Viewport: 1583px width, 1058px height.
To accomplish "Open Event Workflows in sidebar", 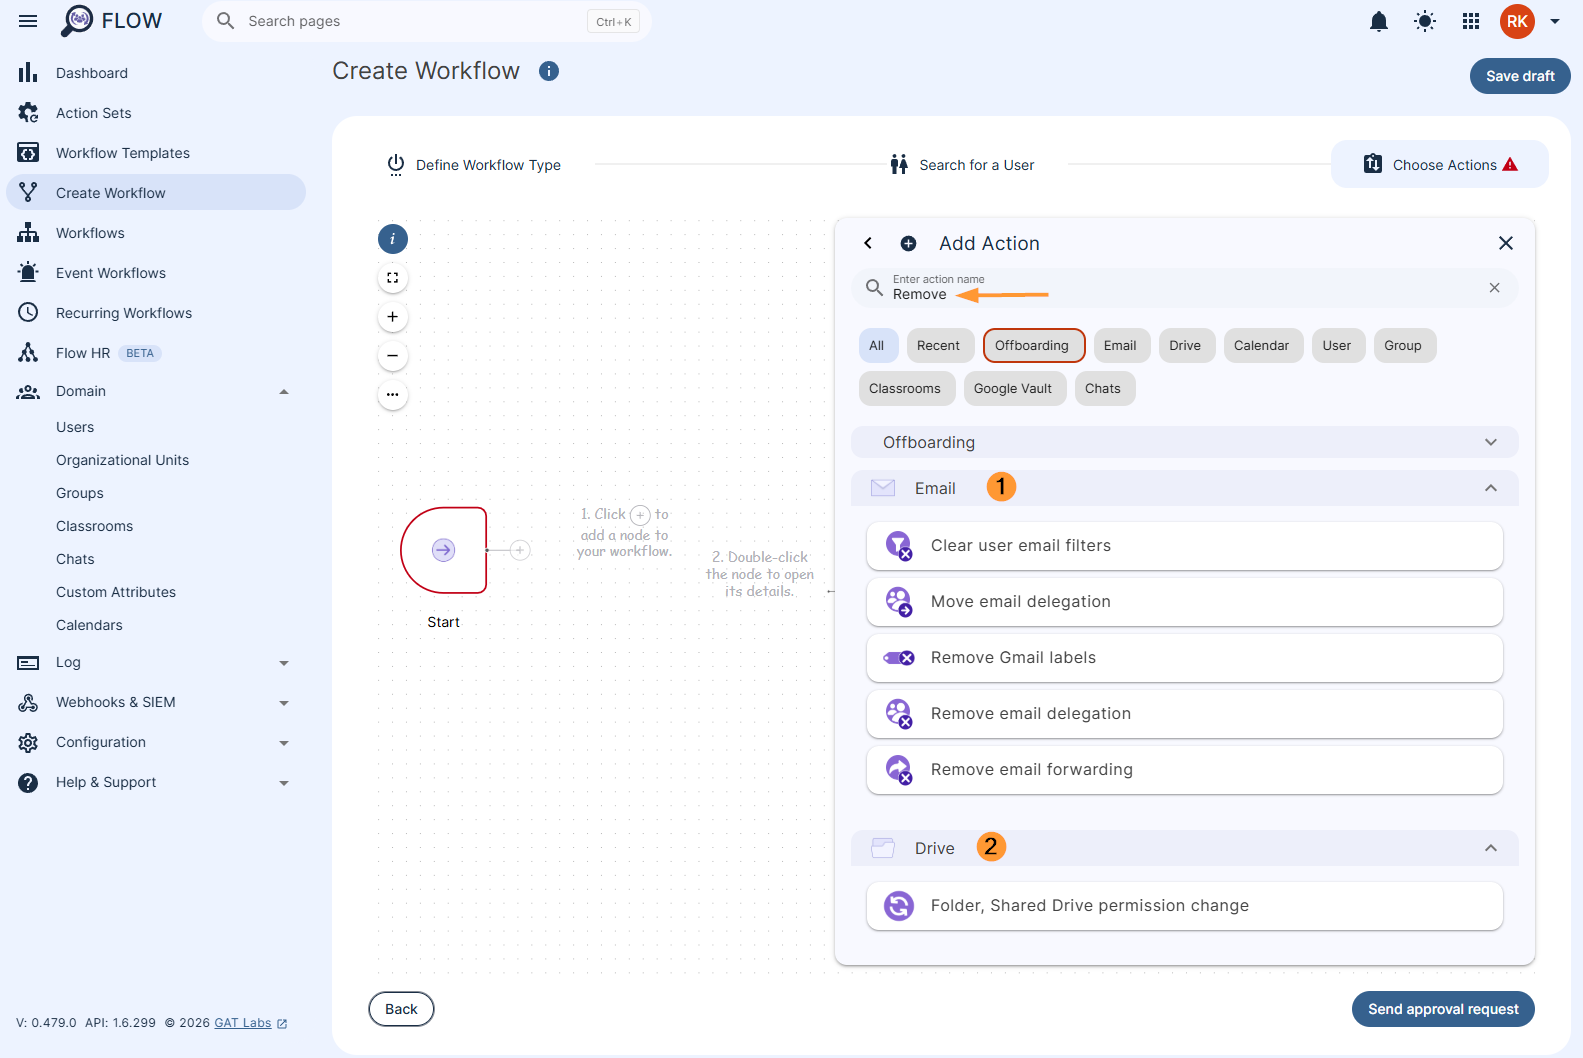I will click(156, 273).
